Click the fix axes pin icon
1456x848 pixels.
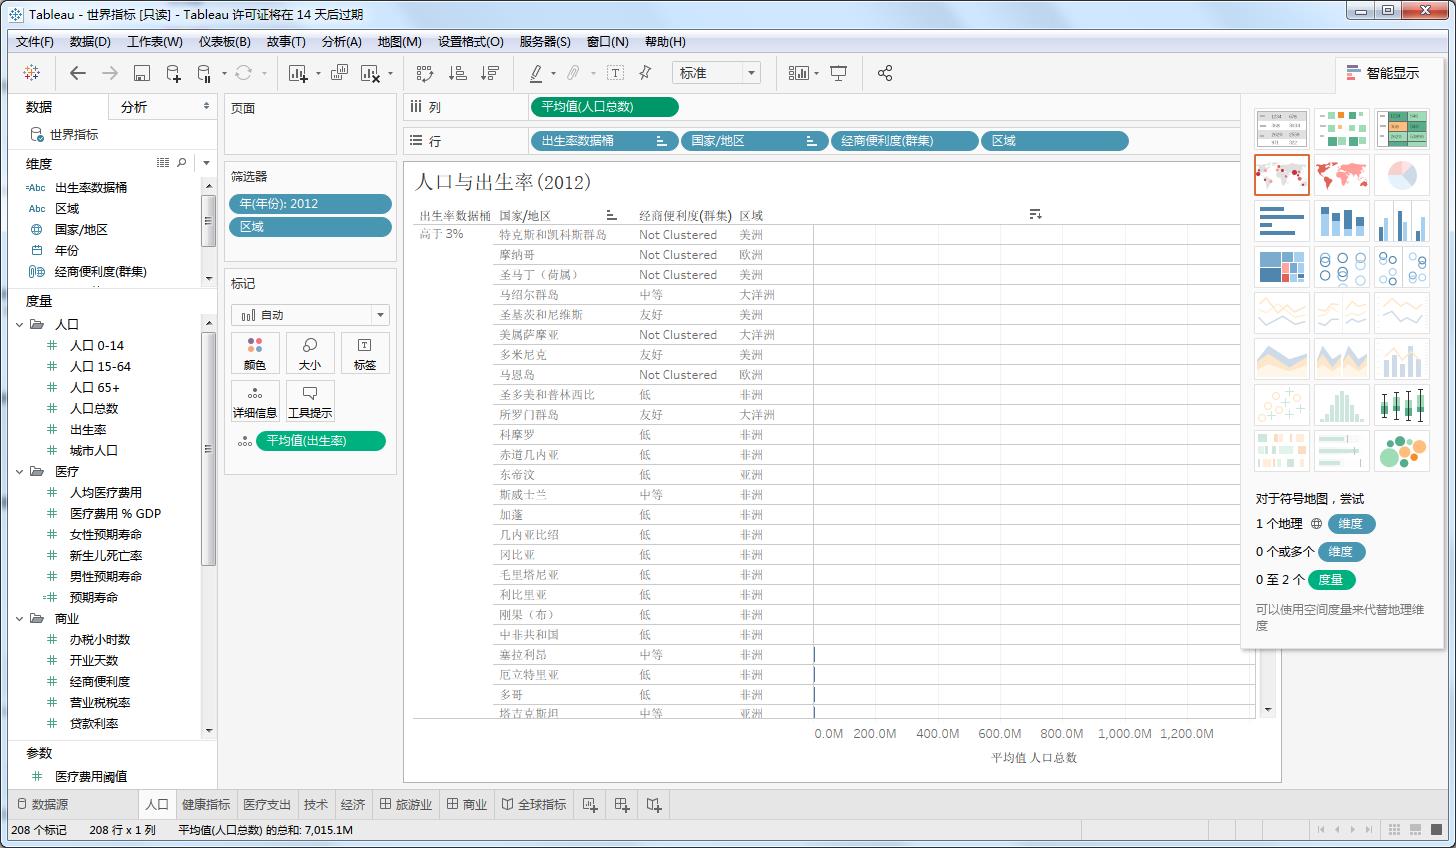[x=645, y=73]
